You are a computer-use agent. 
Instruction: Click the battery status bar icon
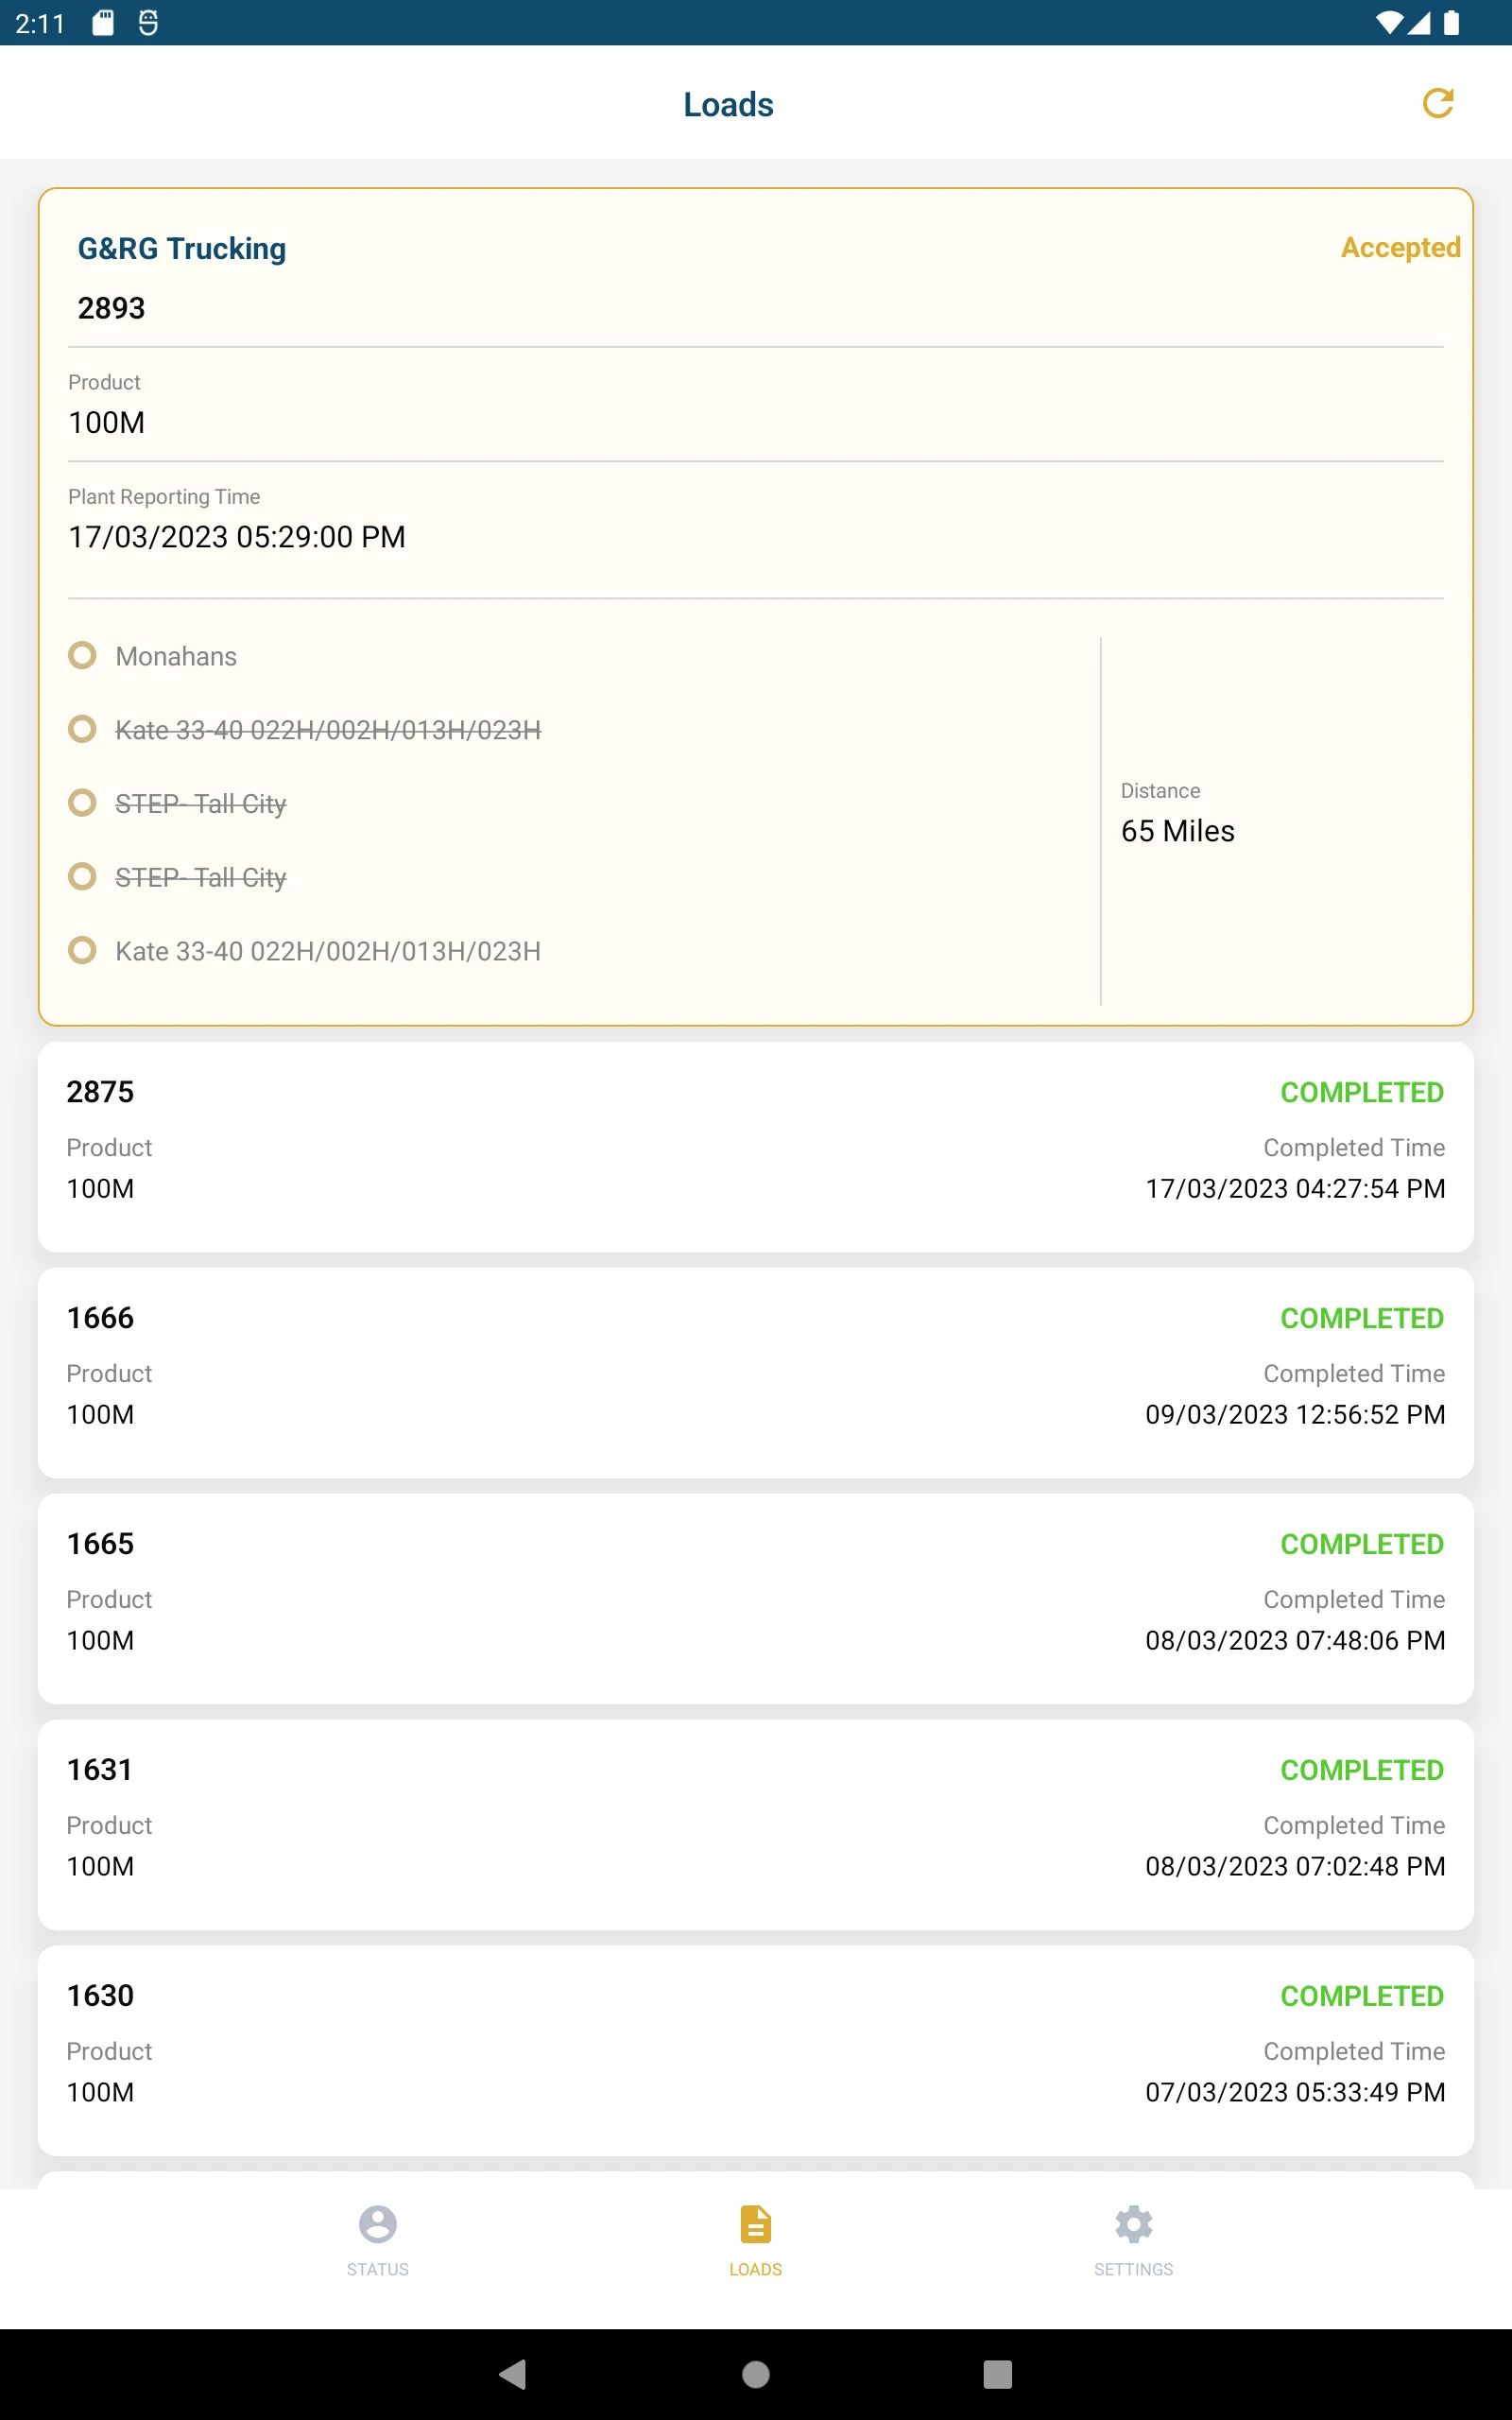pos(1451,22)
